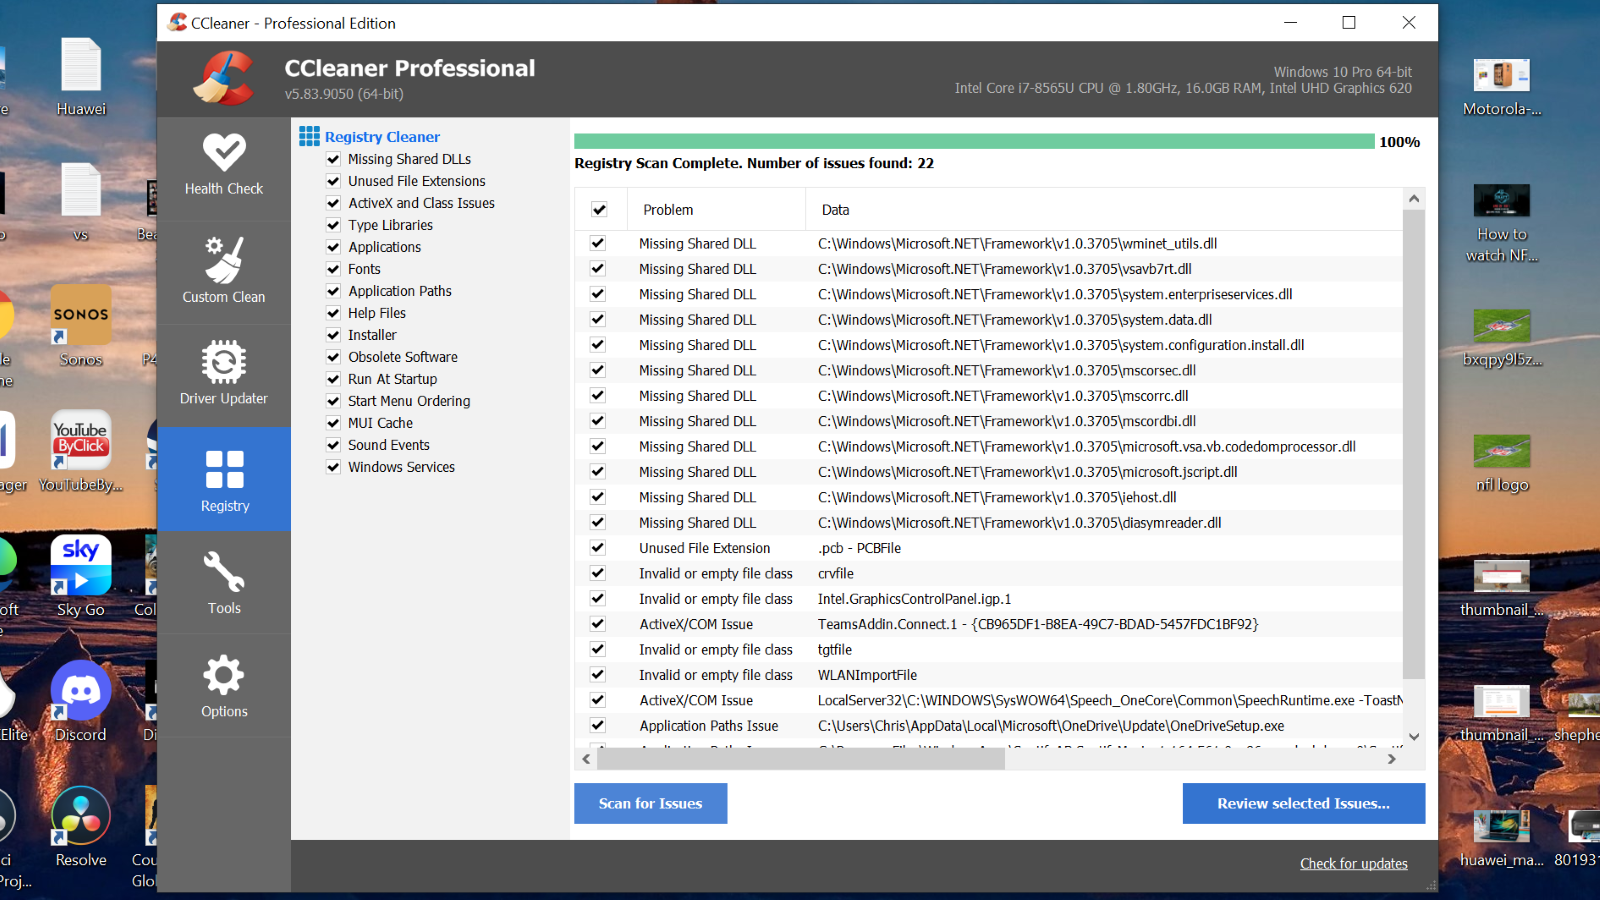Select the Motorola desktop image file
This screenshot has width=1600, height=900.
tap(1501, 88)
